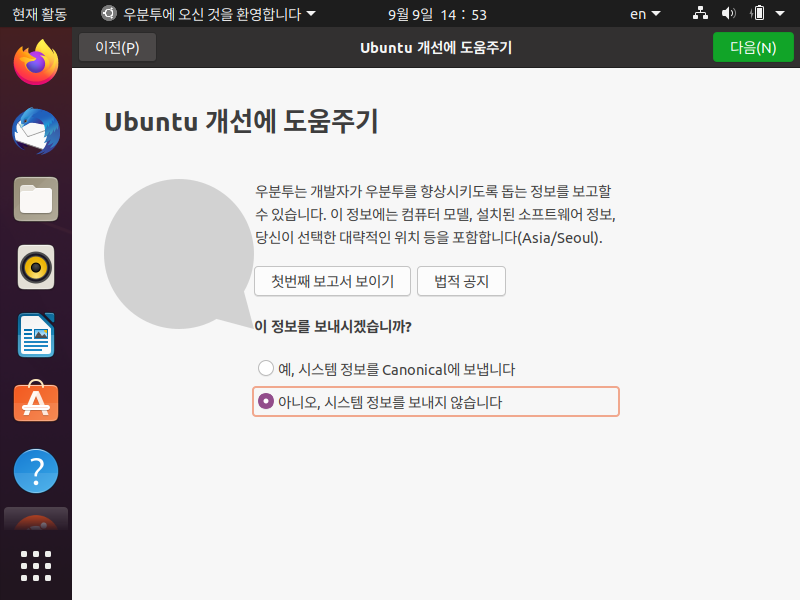Select '아니오, 시스템 정보를 보내지 않습니다' option
The image size is (800, 600).
436,402
